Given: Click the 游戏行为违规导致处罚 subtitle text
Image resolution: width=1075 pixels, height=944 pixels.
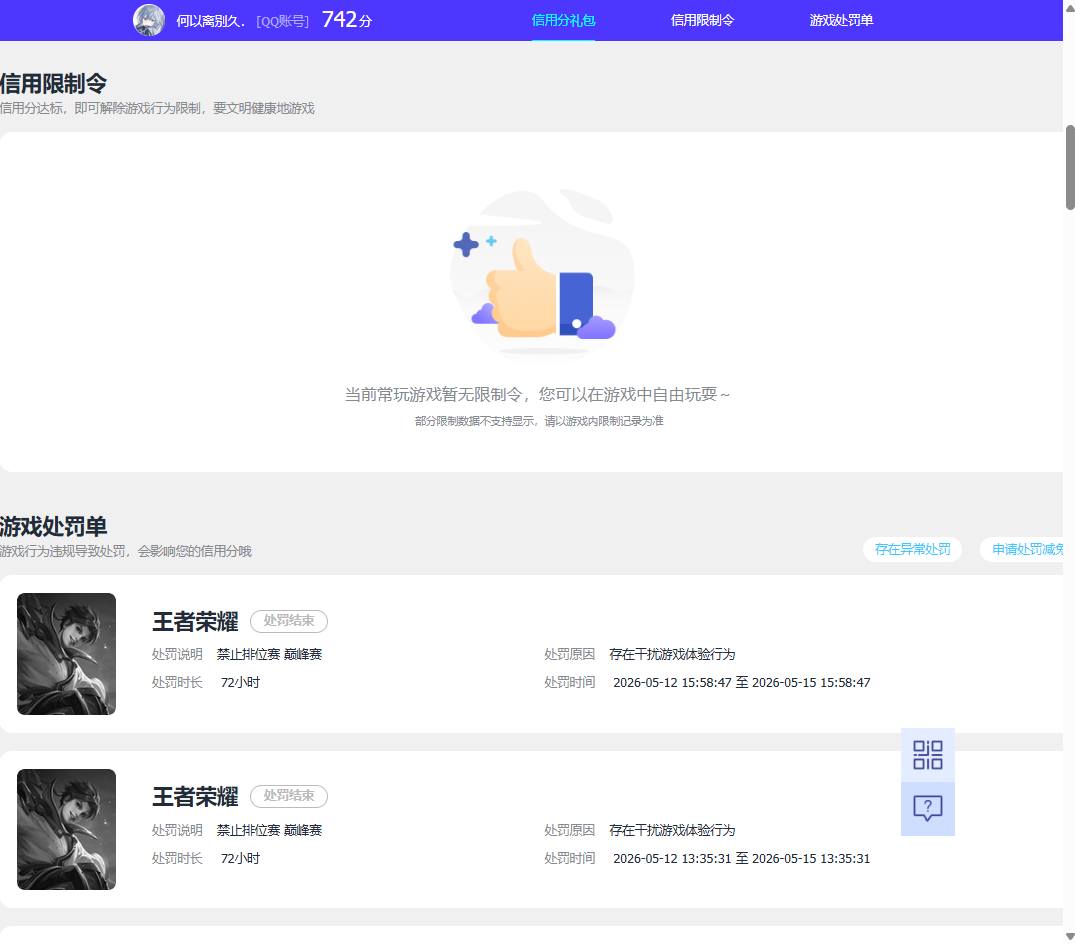Looking at the screenshot, I should [x=125, y=551].
